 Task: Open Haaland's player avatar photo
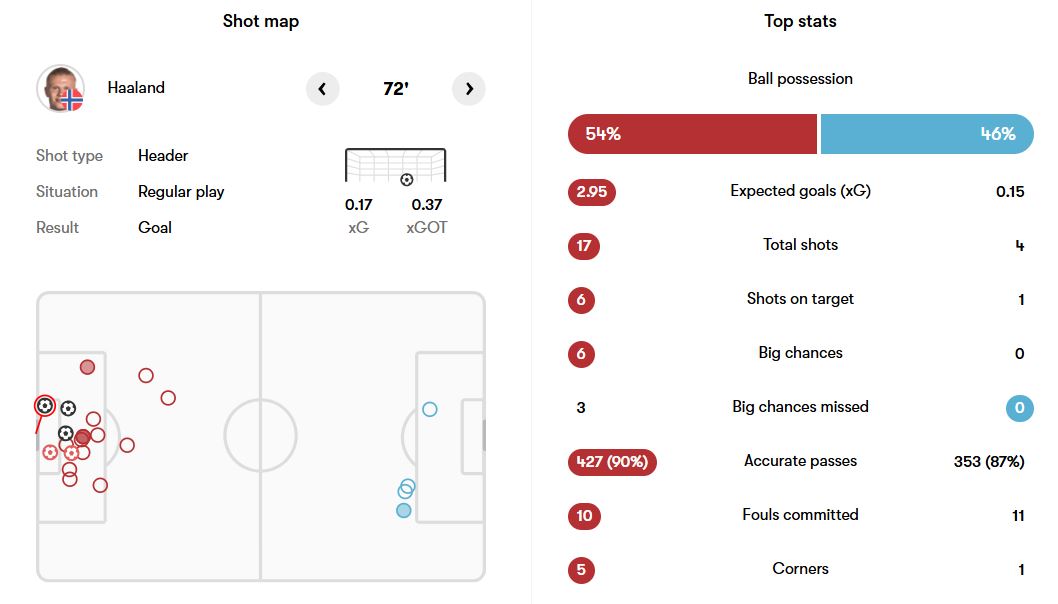pos(61,89)
